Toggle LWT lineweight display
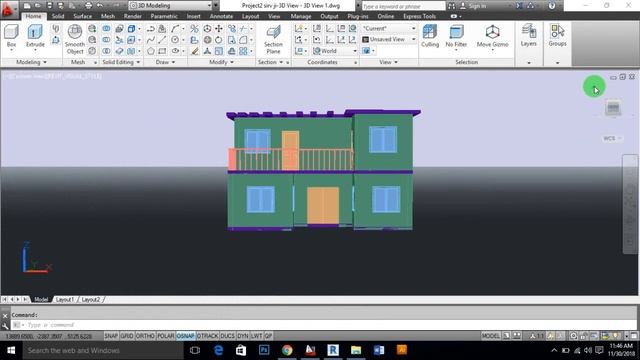Screen dimensions: 640x360 (256, 336)
